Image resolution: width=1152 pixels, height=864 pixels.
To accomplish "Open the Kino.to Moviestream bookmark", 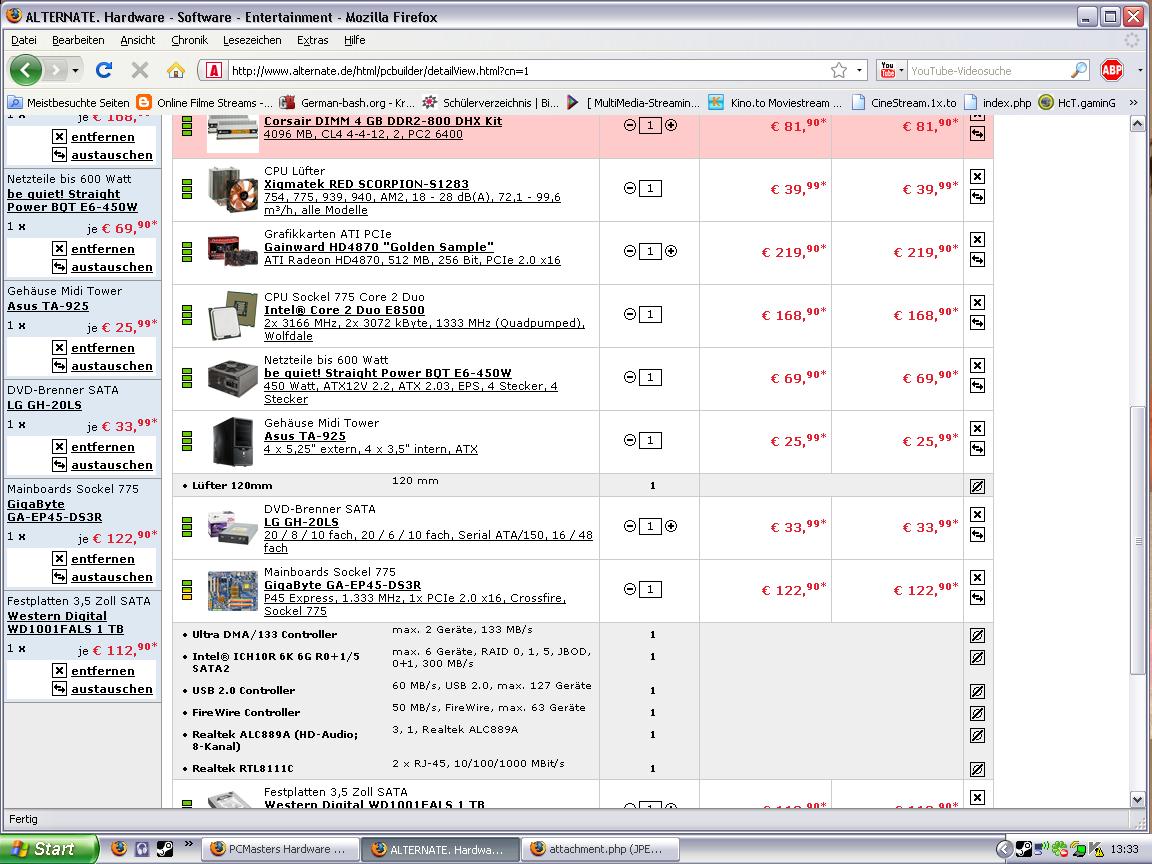I will (775, 103).
